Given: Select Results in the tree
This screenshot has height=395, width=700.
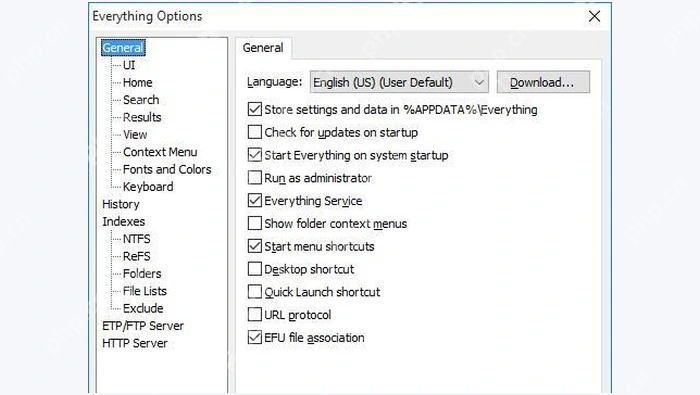Looking at the screenshot, I should point(142,117).
